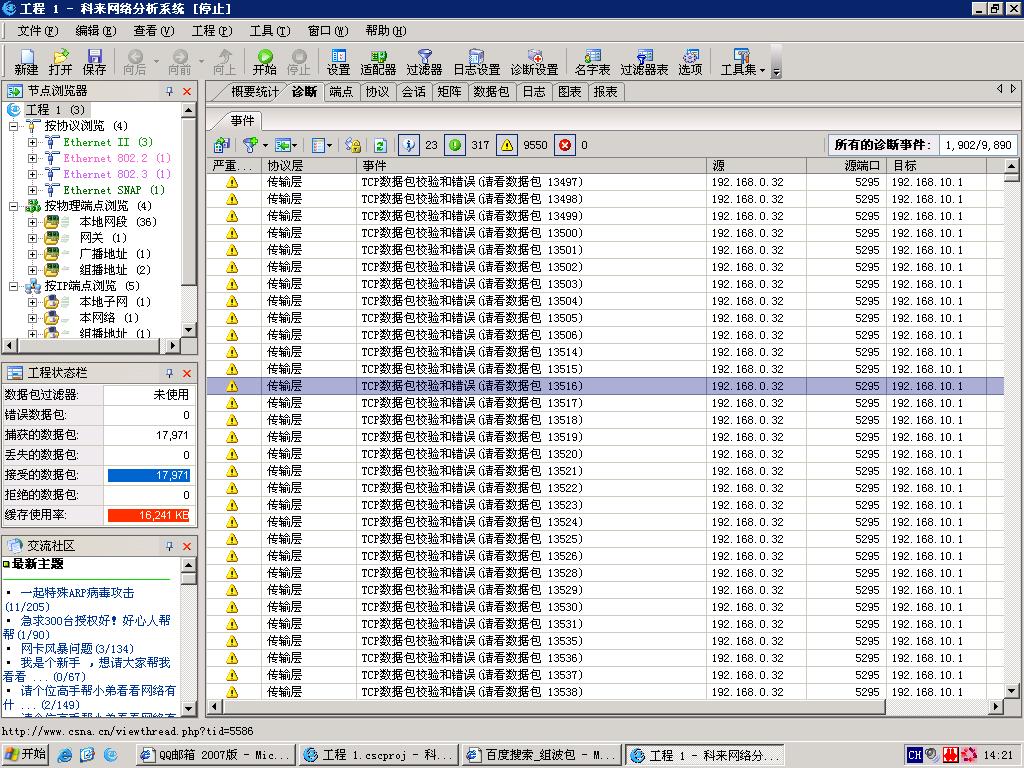Click the 源端口 column header
This screenshot has width=1024, height=768.
862,166
